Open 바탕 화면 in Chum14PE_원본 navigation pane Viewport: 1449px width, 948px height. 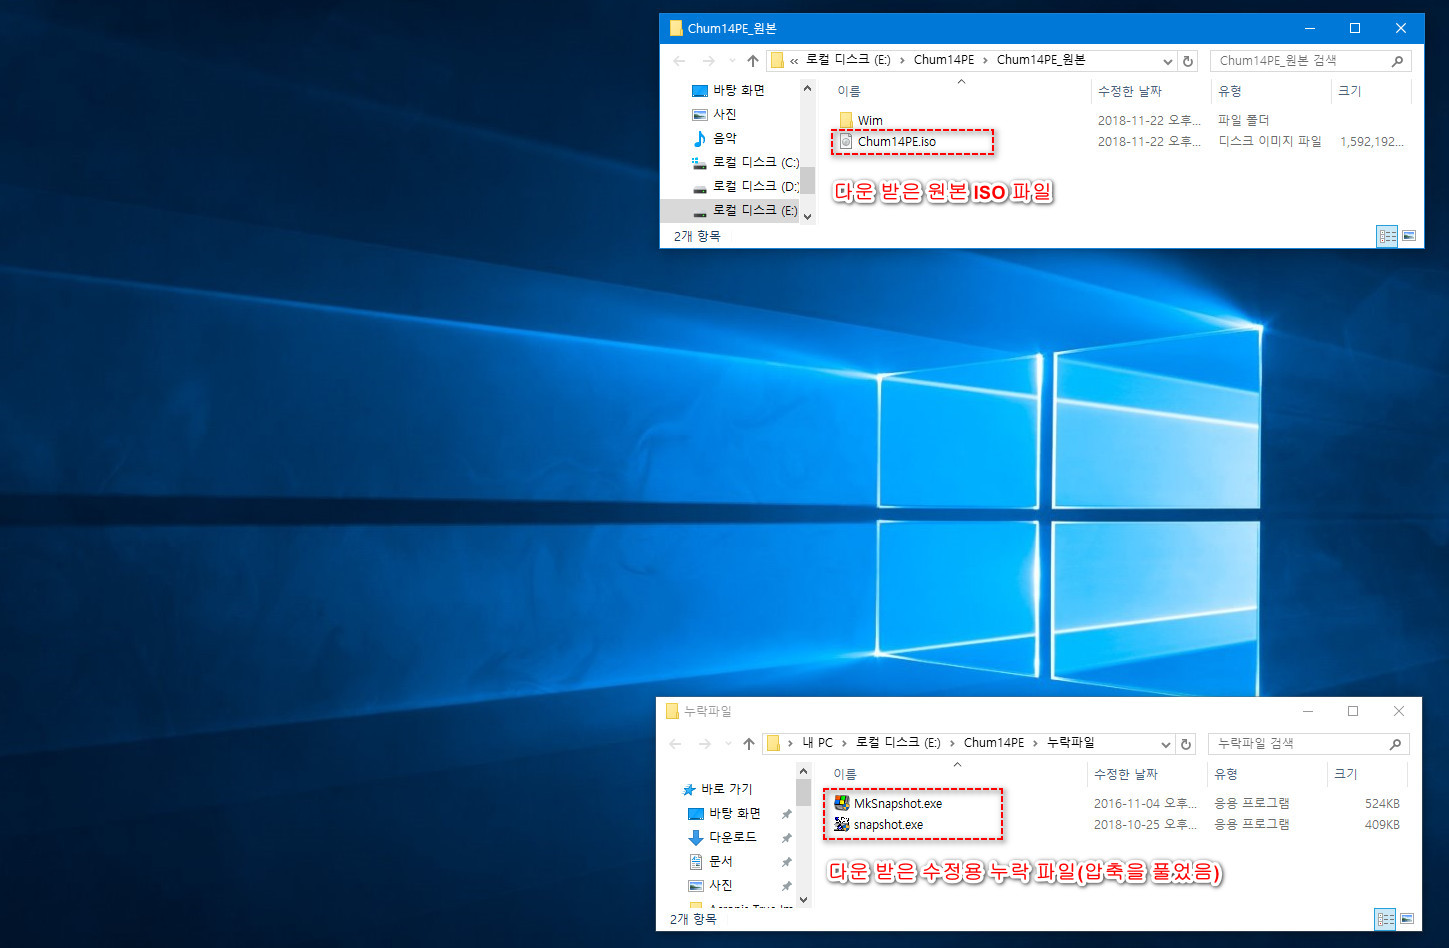coord(728,90)
